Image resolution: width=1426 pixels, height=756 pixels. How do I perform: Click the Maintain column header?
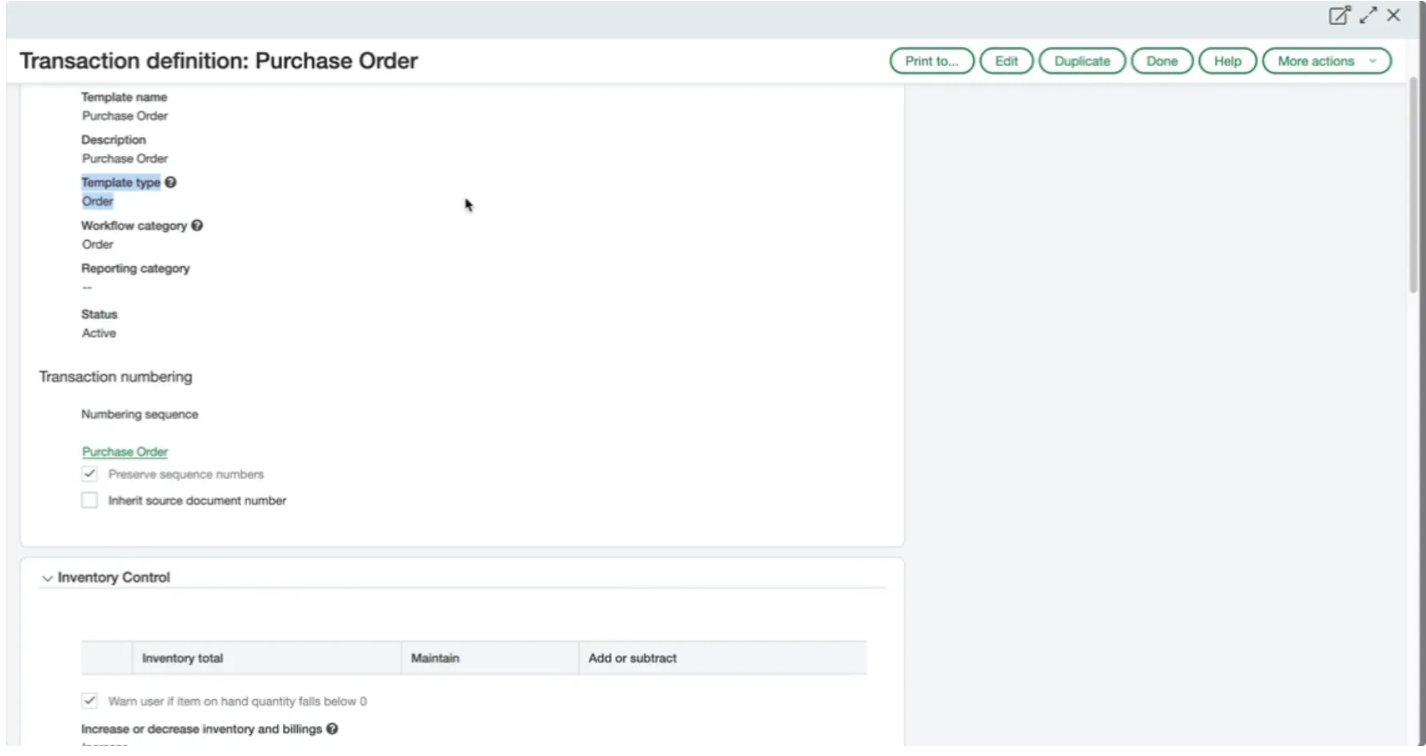click(489, 658)
